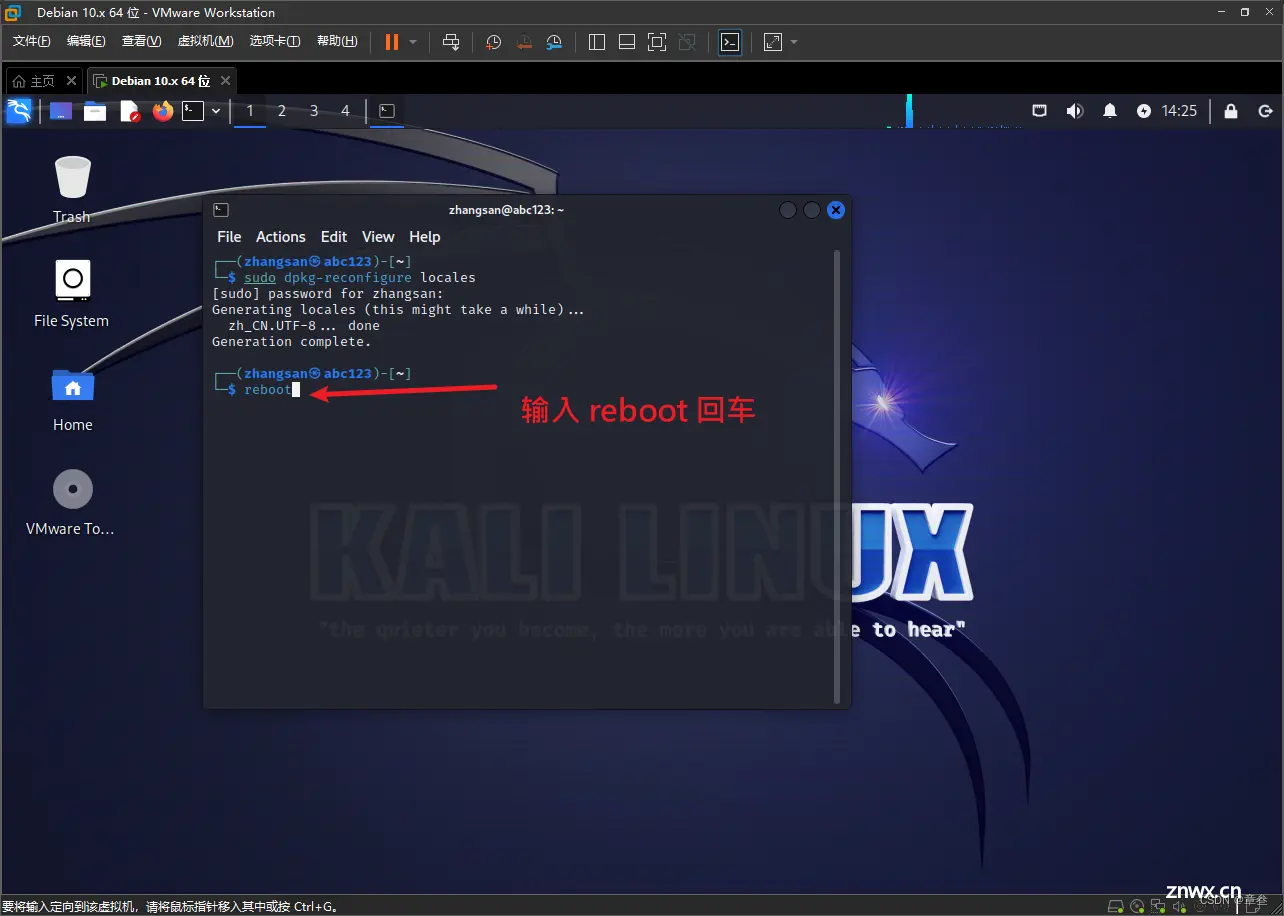This screenshot has width=1284, height=916.
Task: Switch to workspace 4
Action: (x=345, y=111)
